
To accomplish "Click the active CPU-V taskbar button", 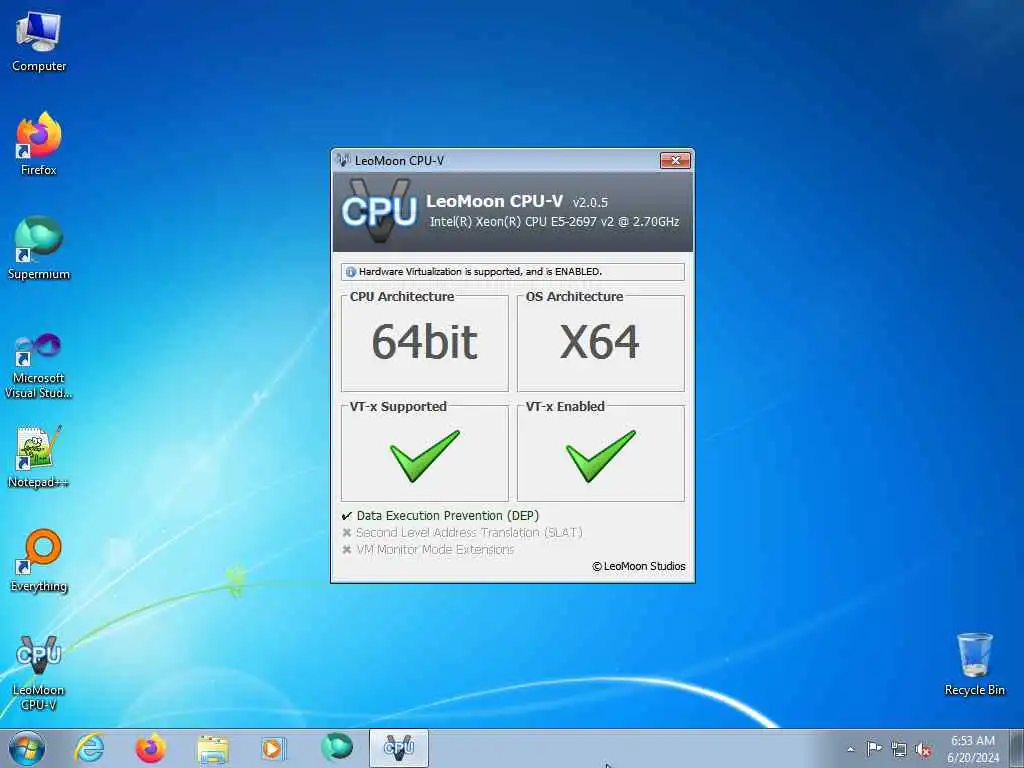I will (x=399, y=748).
